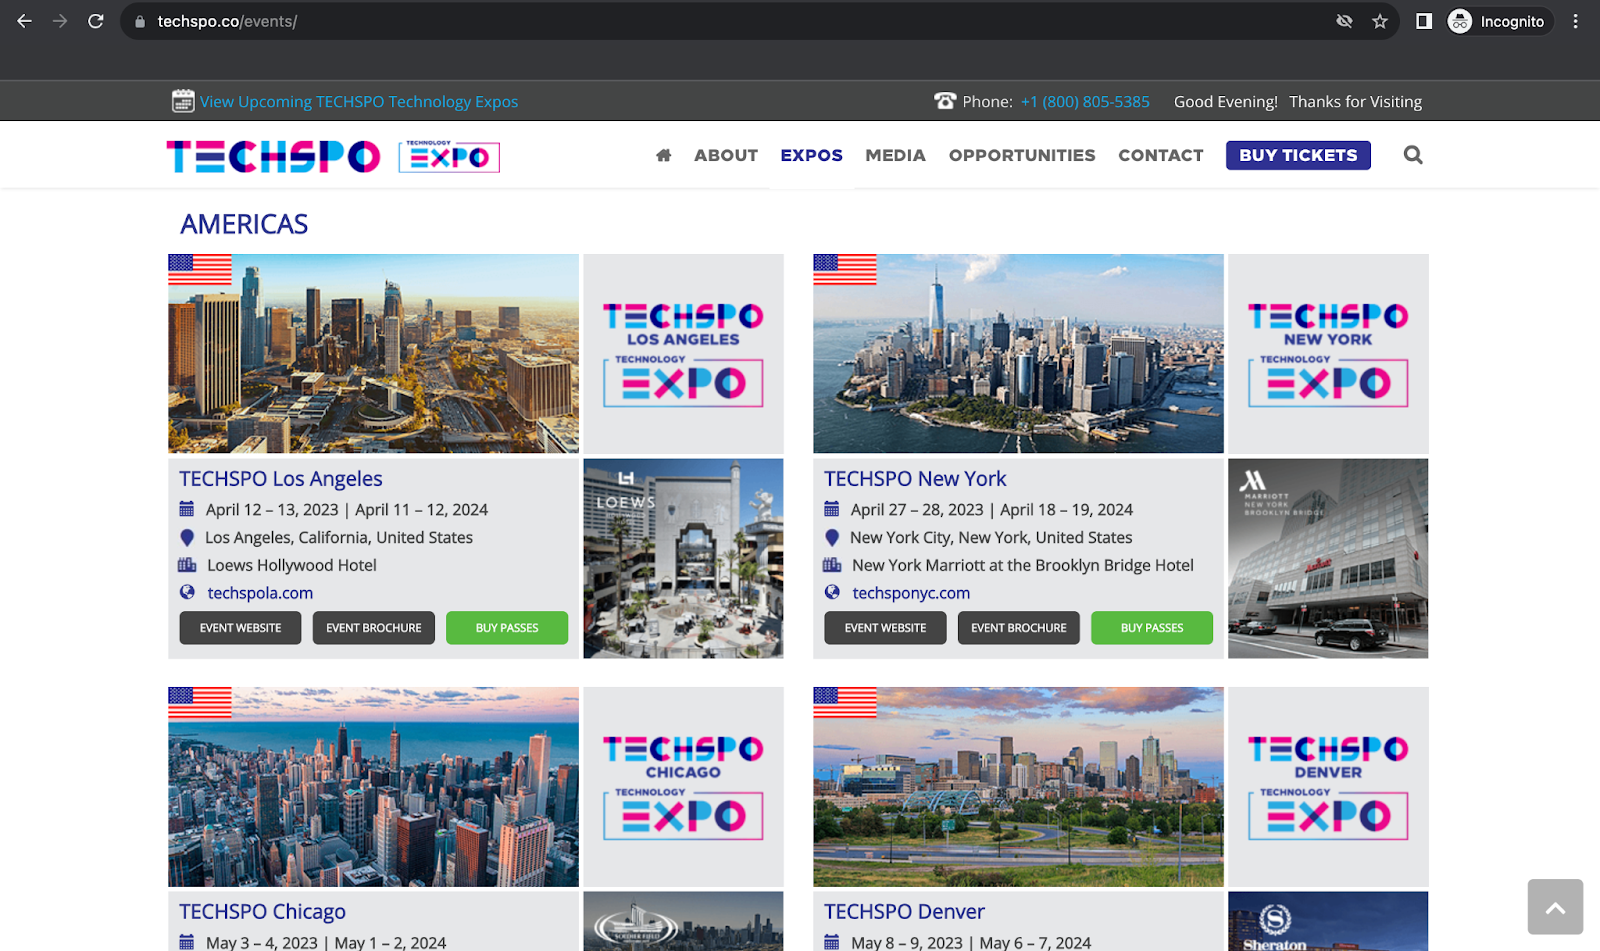Open TECHSPO Los Angeles title link
The width and height of the screenshot is (1600, 951).
coord(281,479)
